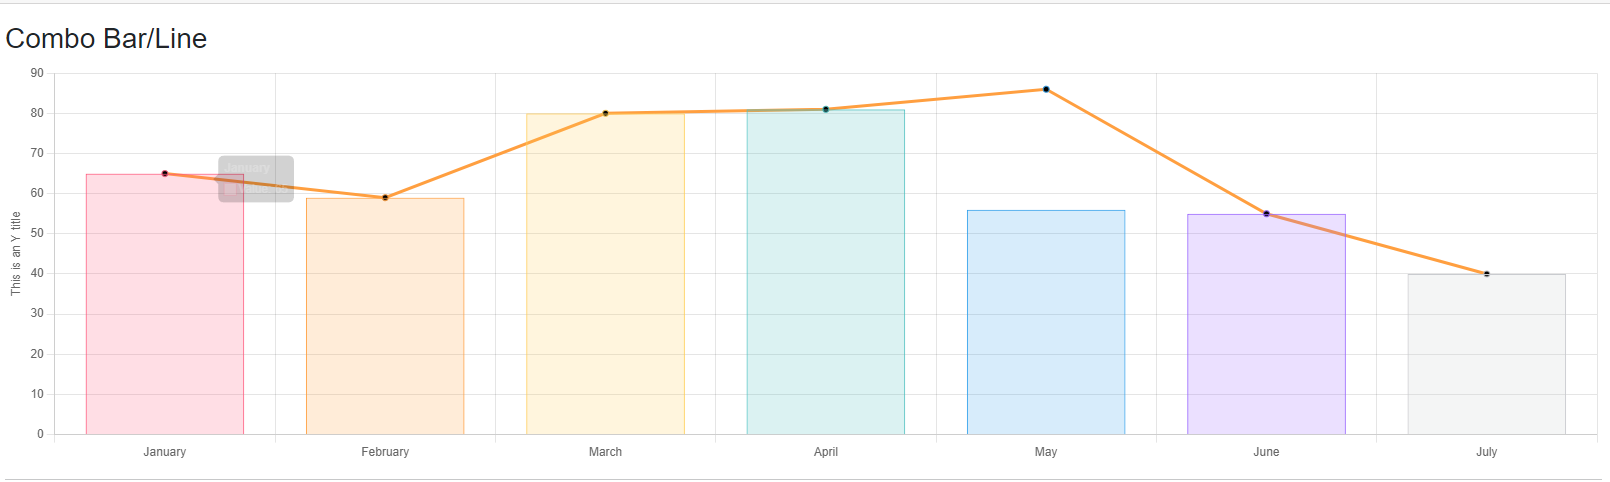The height and width of the screenshot is (482, 1610).
Task: Click the line data point for January
Action: click(165, 174)
